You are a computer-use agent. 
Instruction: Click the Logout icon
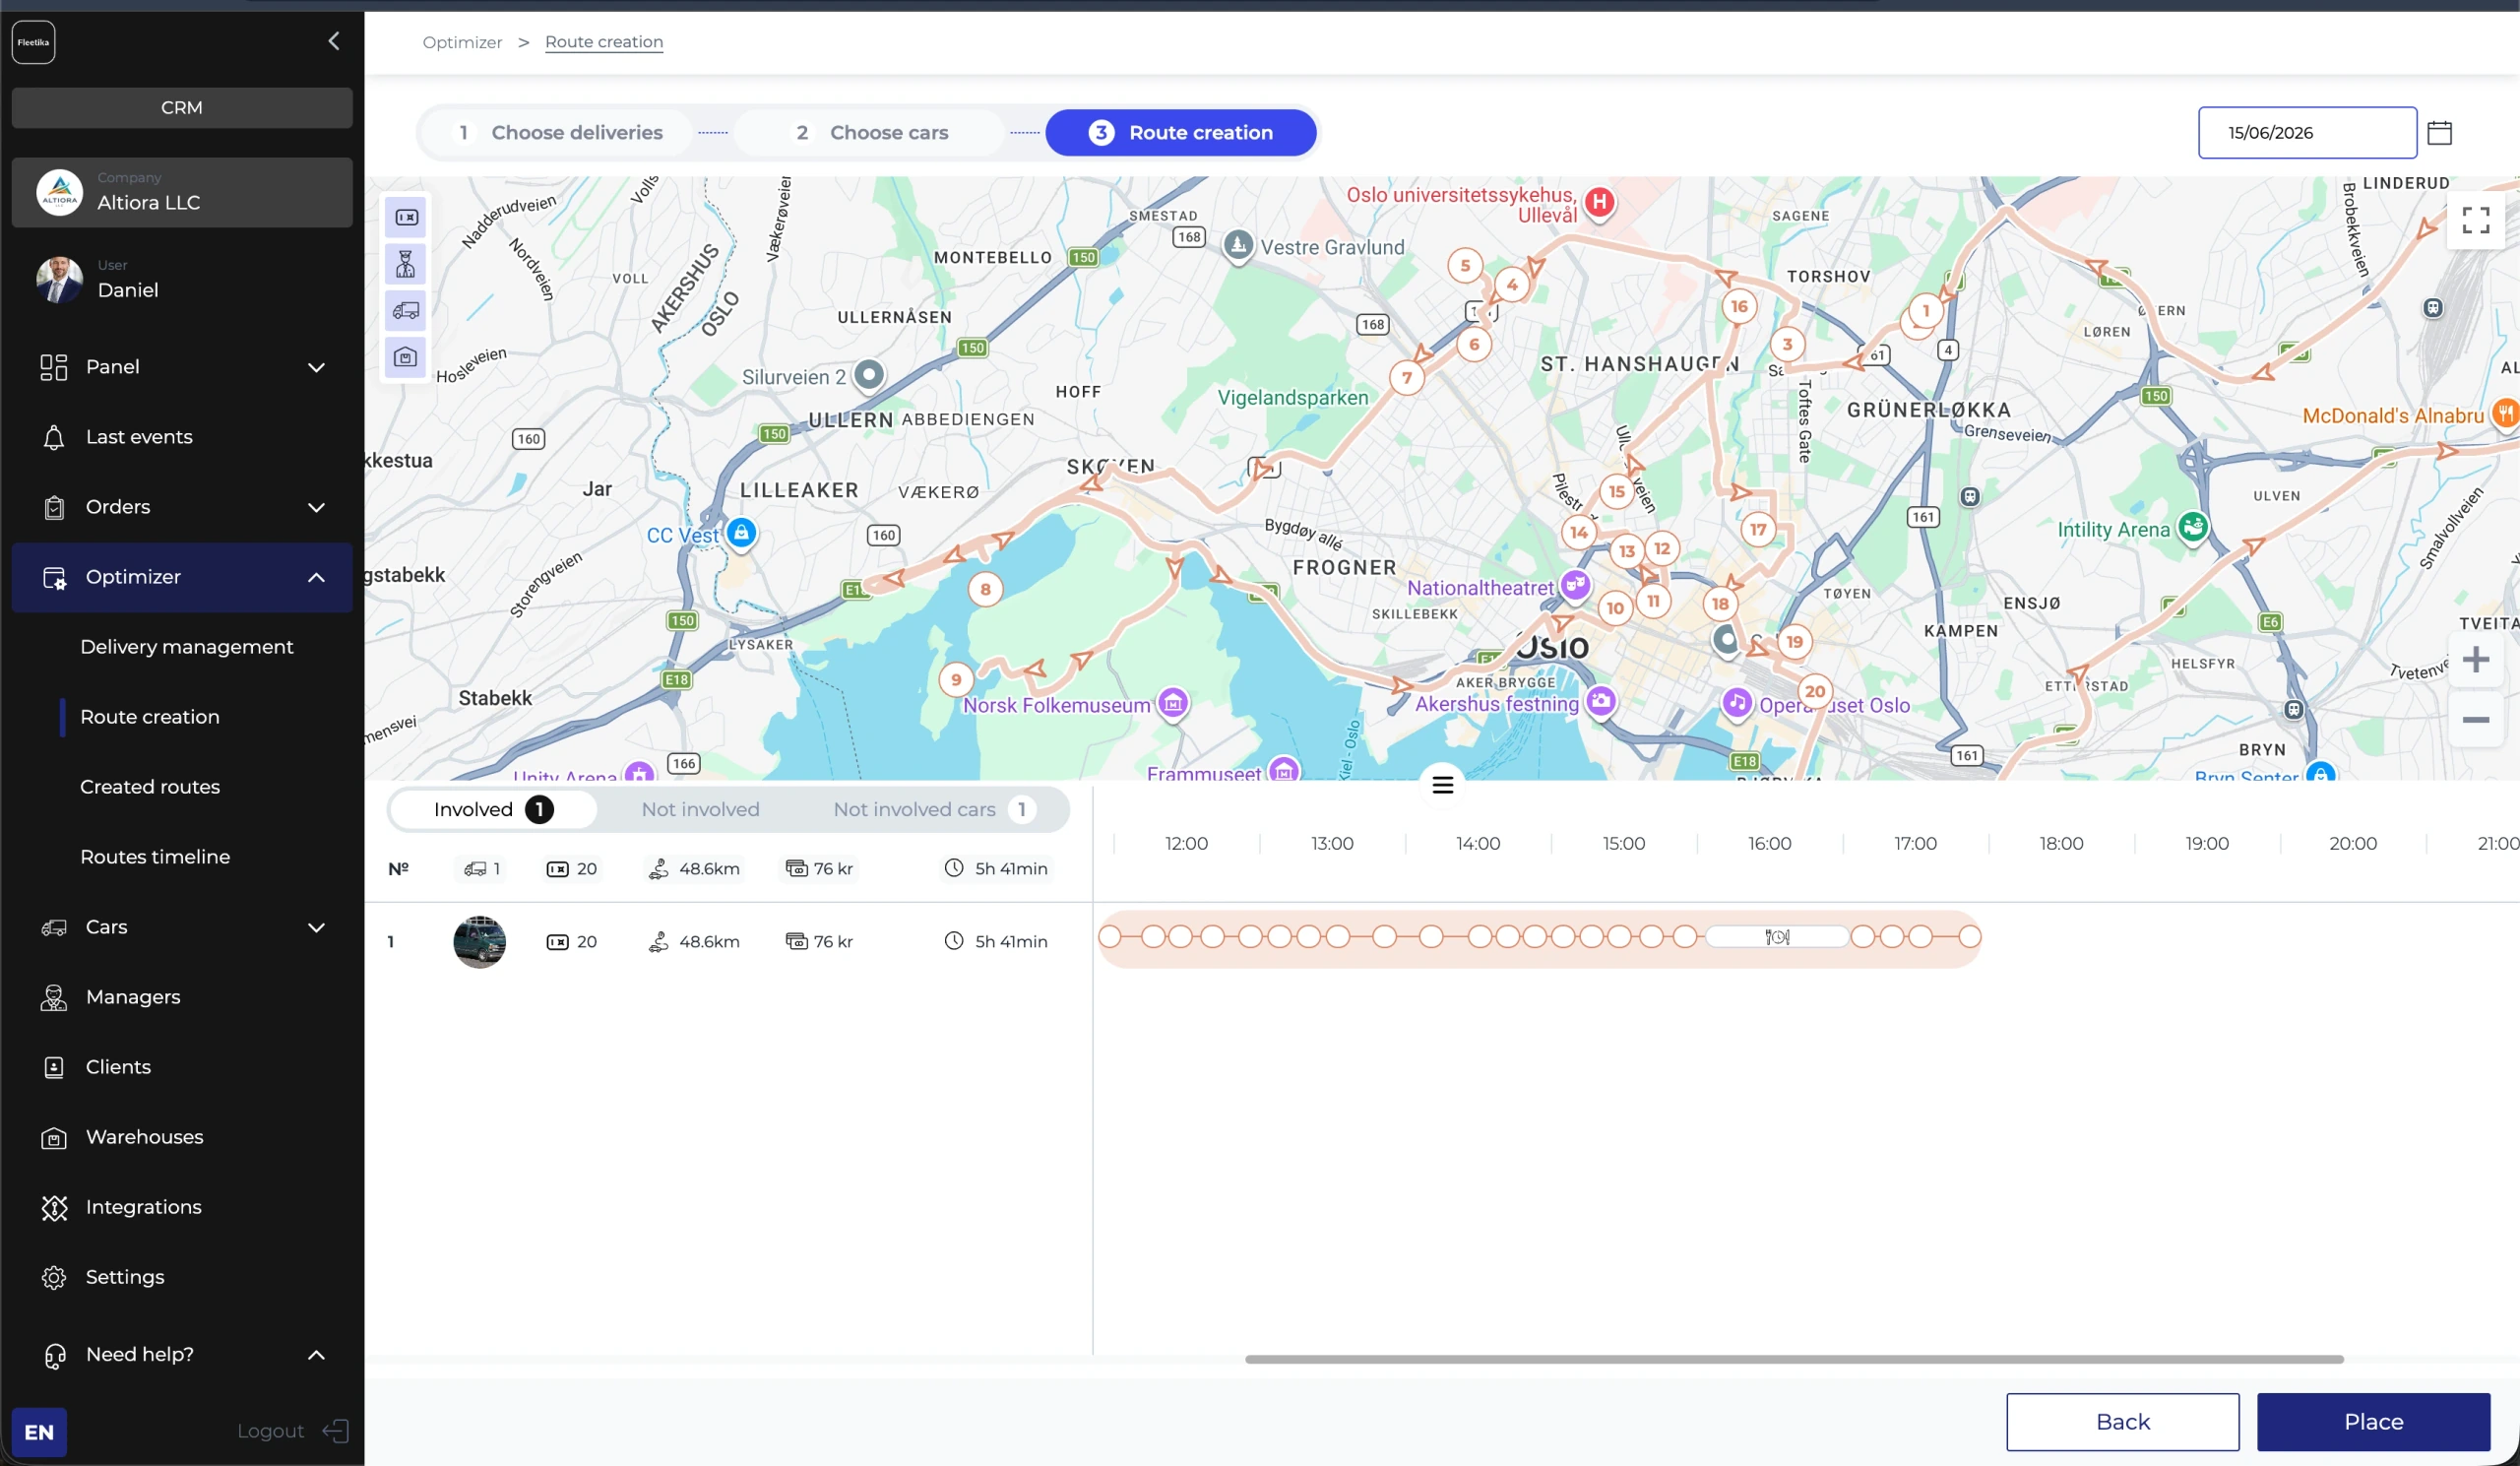tap(336, 1431)
